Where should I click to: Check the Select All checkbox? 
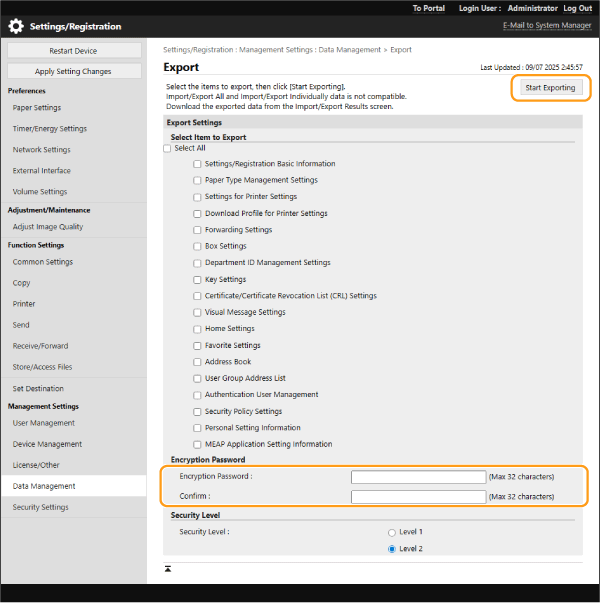[x=168, y=148]
